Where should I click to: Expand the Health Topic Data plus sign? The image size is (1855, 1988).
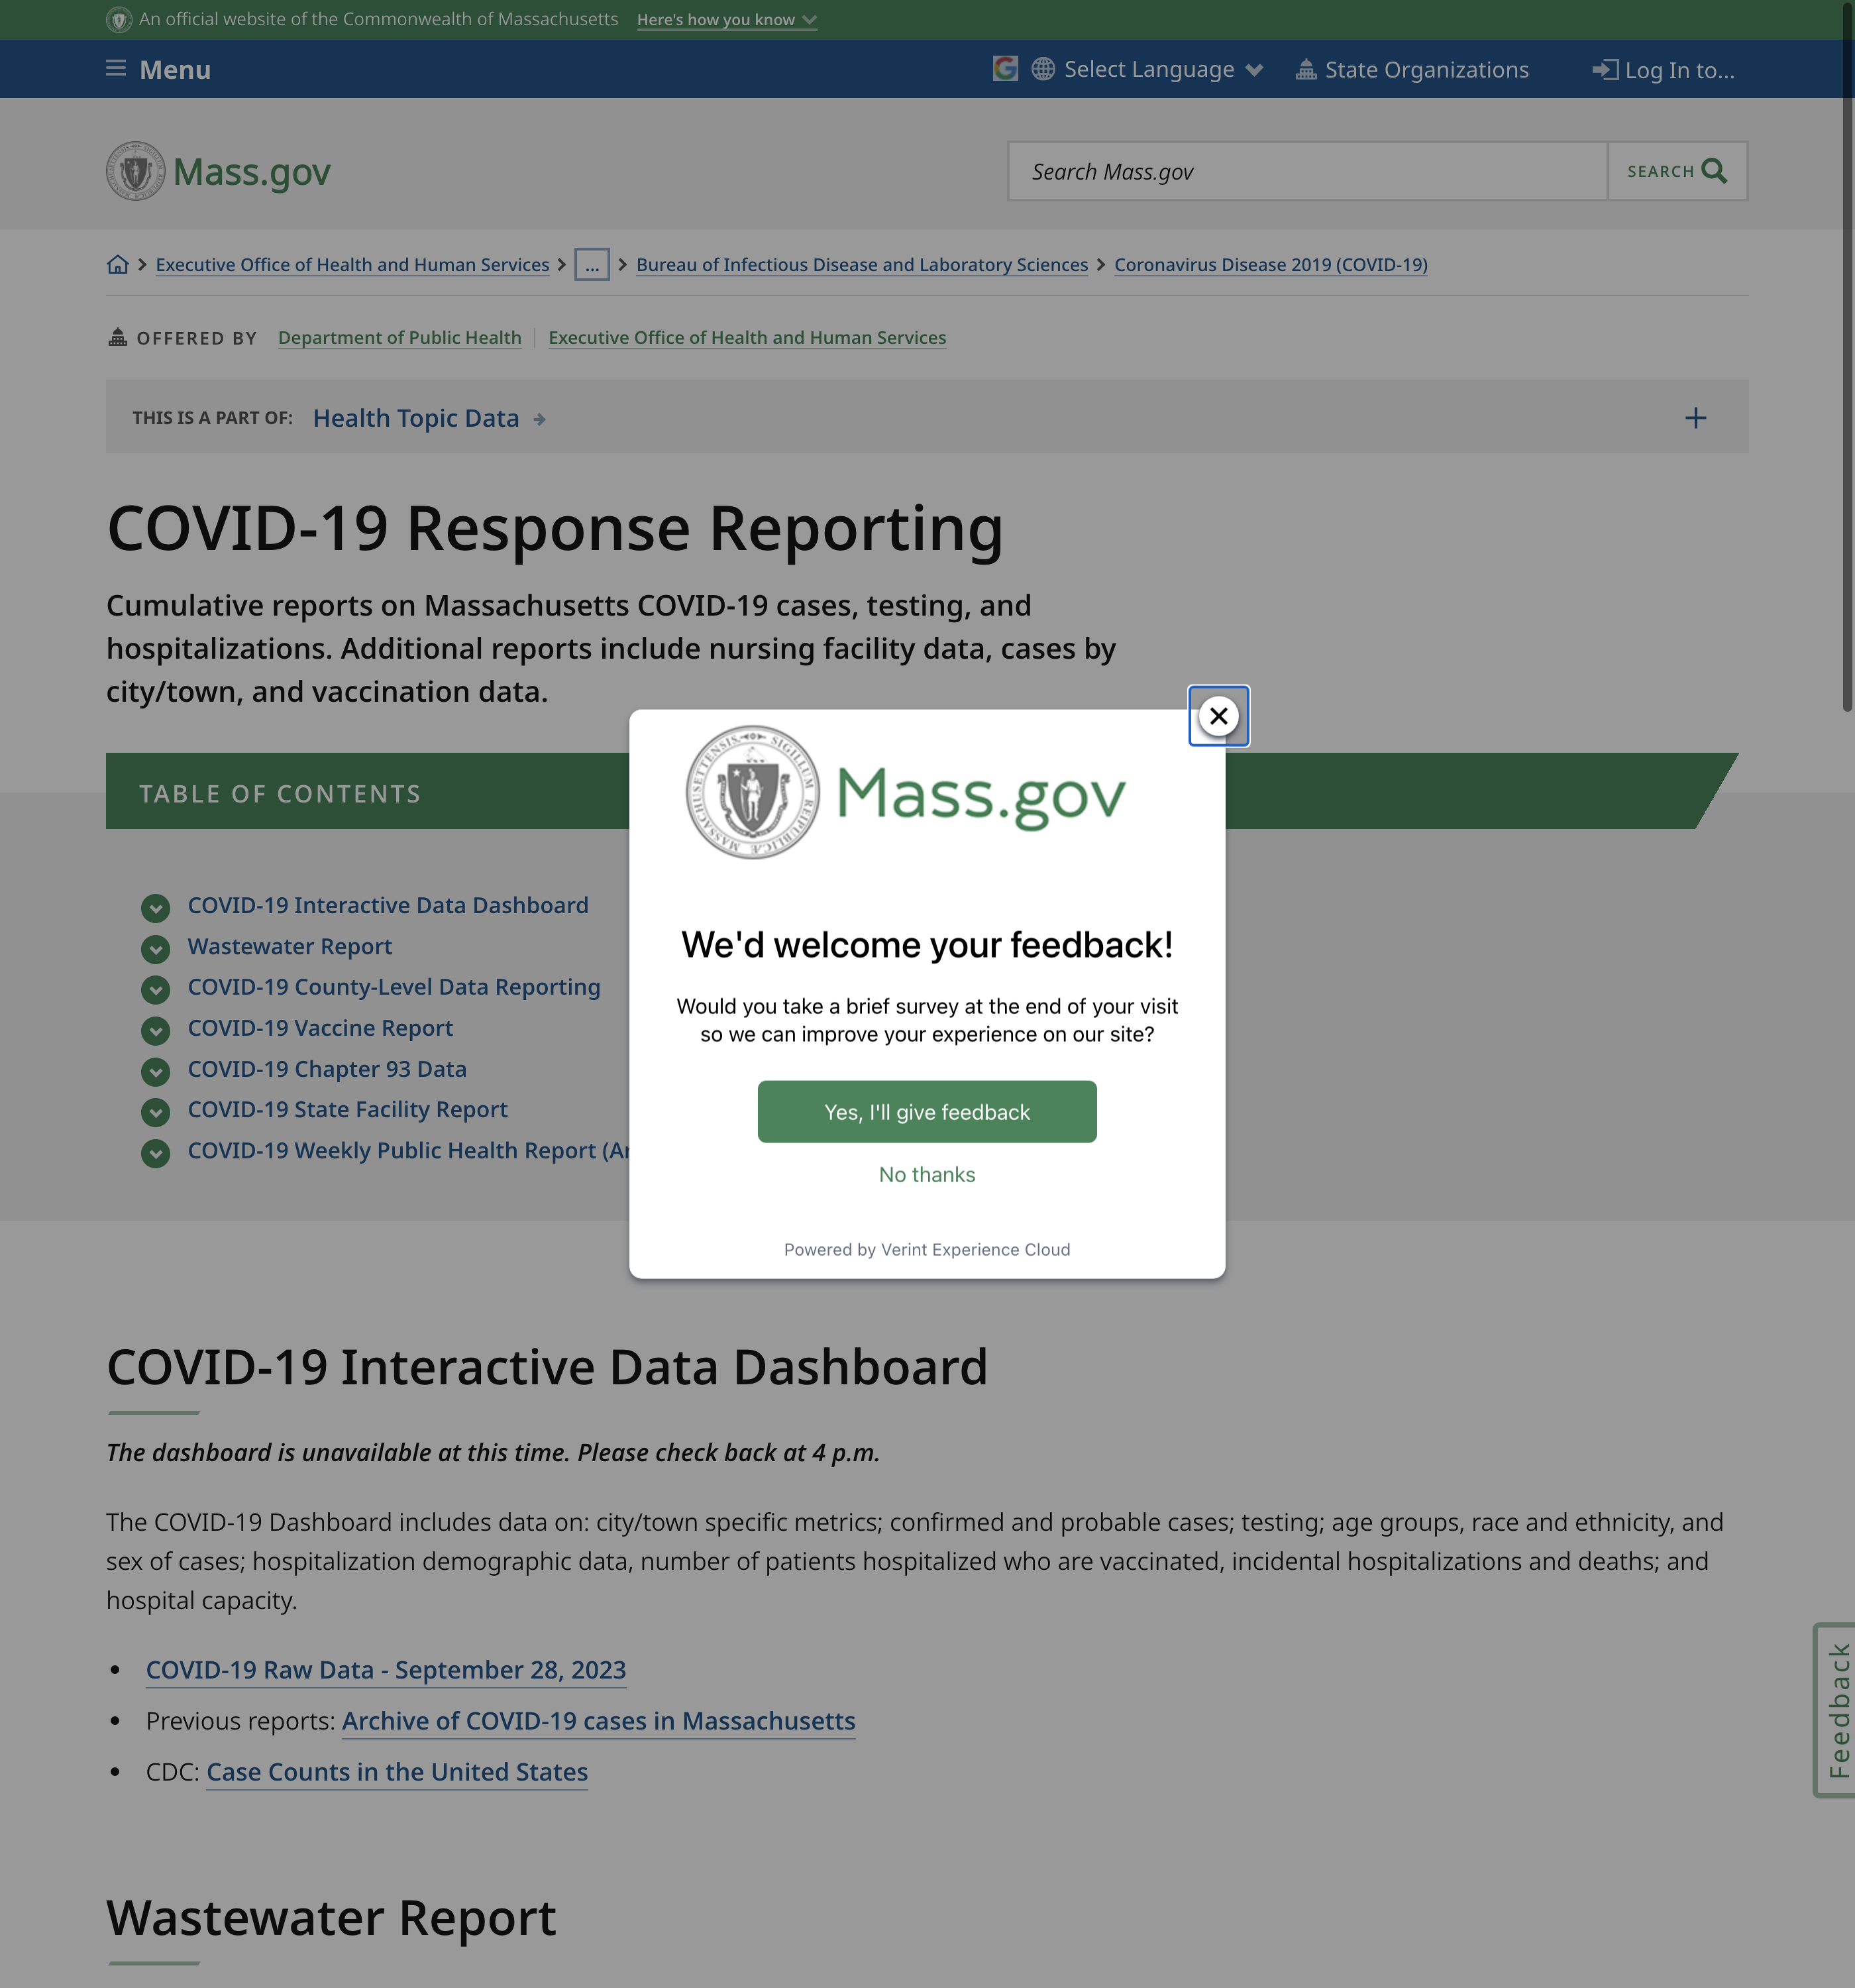click(x=1695, y=418)
